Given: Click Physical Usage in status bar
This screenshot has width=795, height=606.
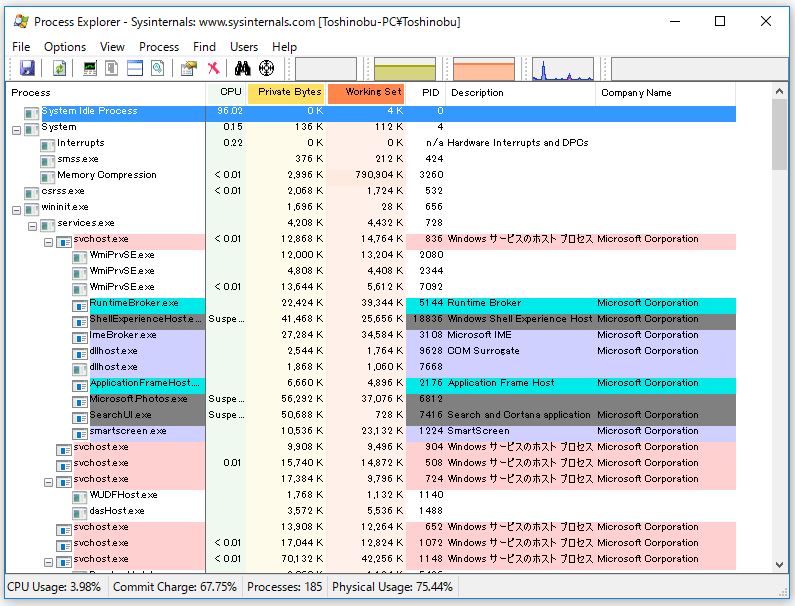Looking at the screenshot, I should point(392,587).
